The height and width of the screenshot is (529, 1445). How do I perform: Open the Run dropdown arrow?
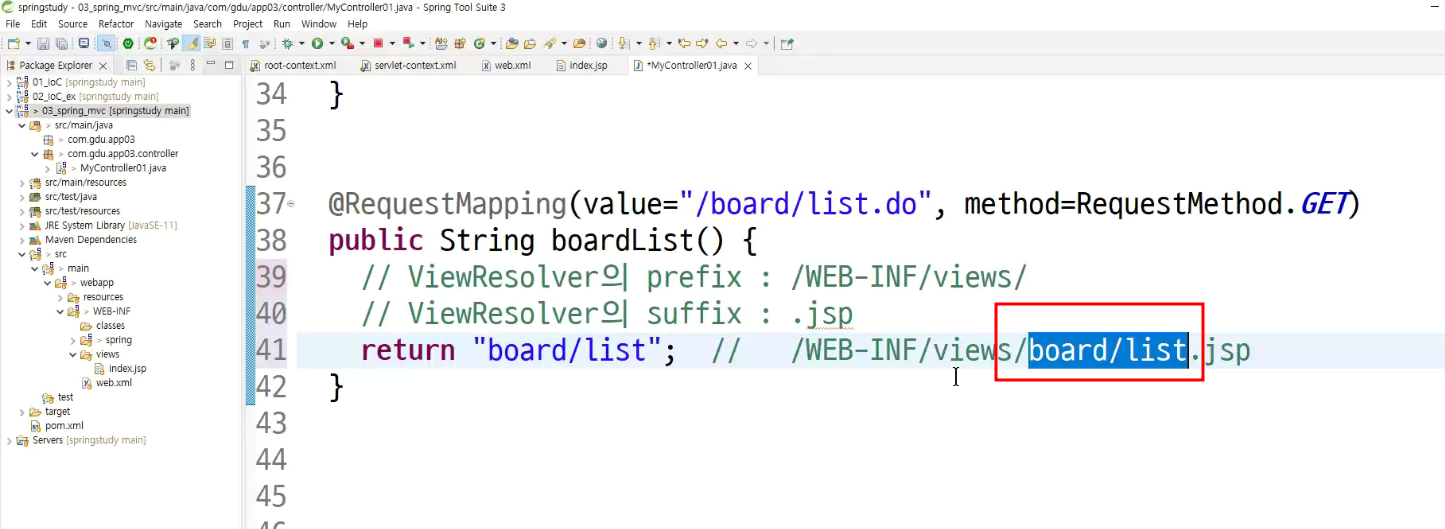pyautogui.click(x=332, y=43)
